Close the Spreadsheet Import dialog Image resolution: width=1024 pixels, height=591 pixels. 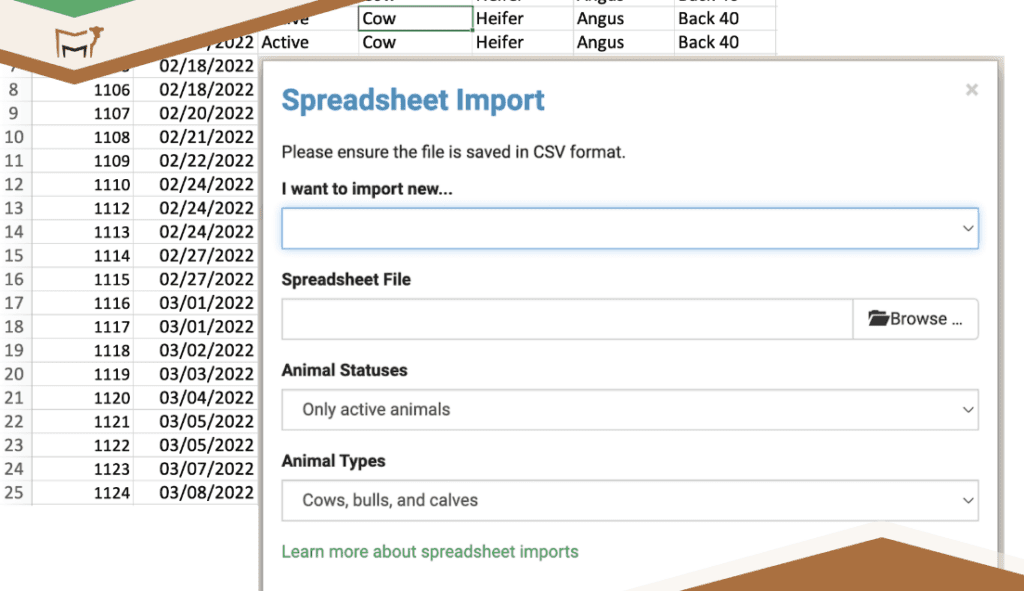pos(971,90)
